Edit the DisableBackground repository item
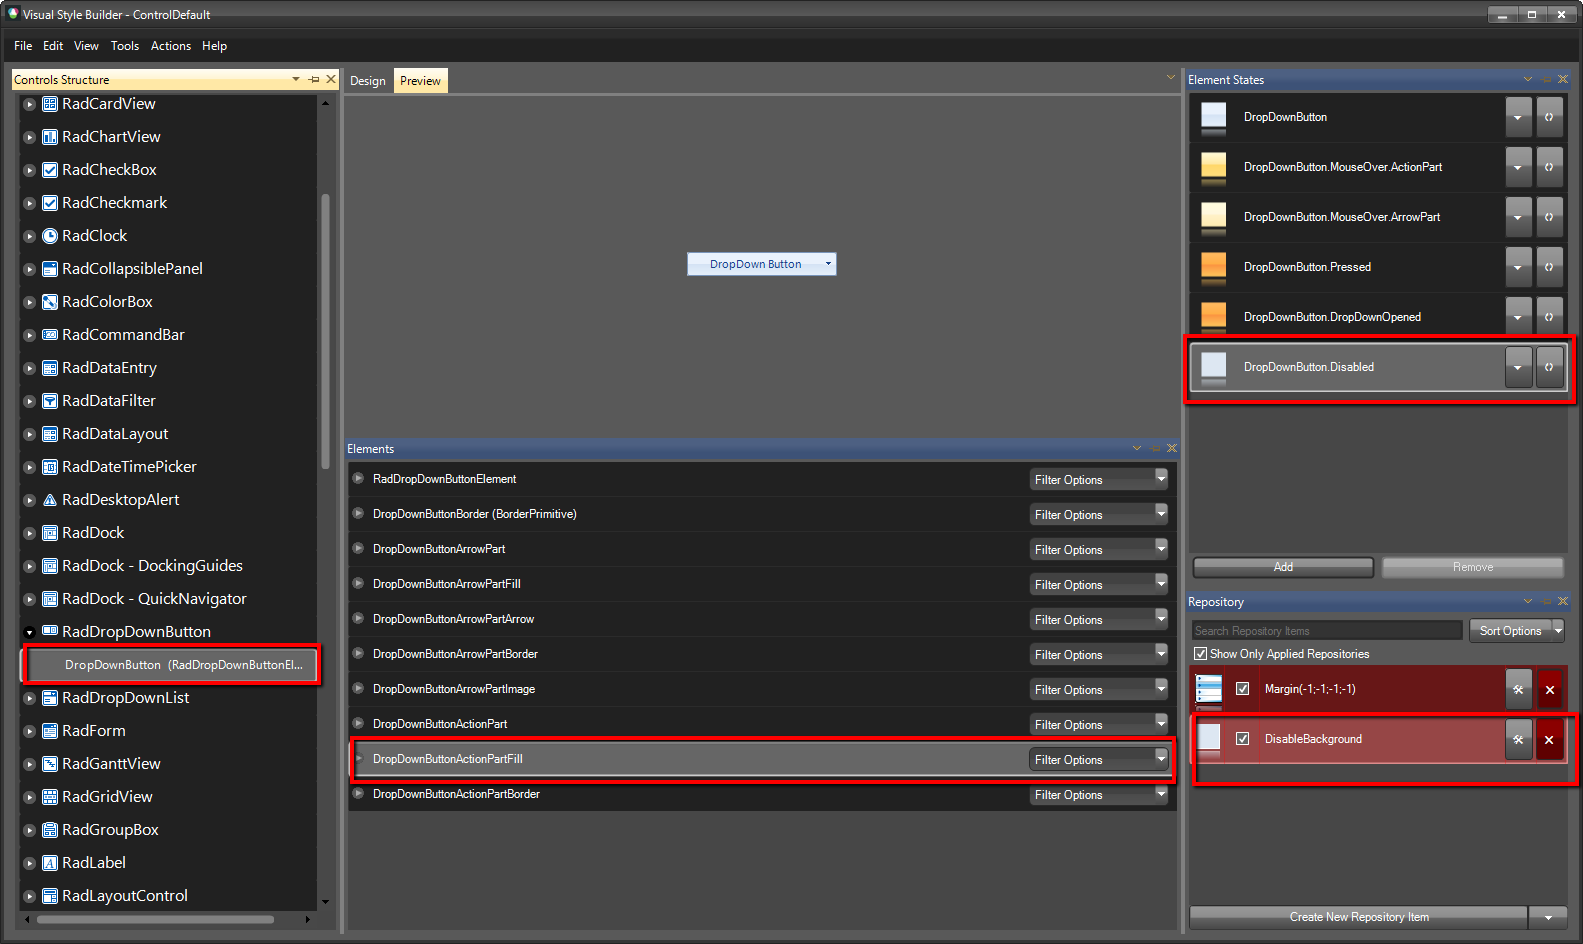 (1518, 739)
